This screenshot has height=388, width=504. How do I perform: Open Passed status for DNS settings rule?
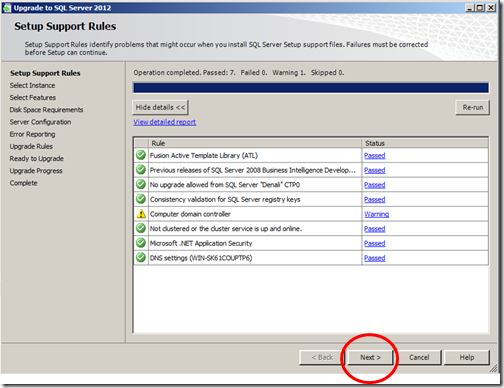click(375, 258)
